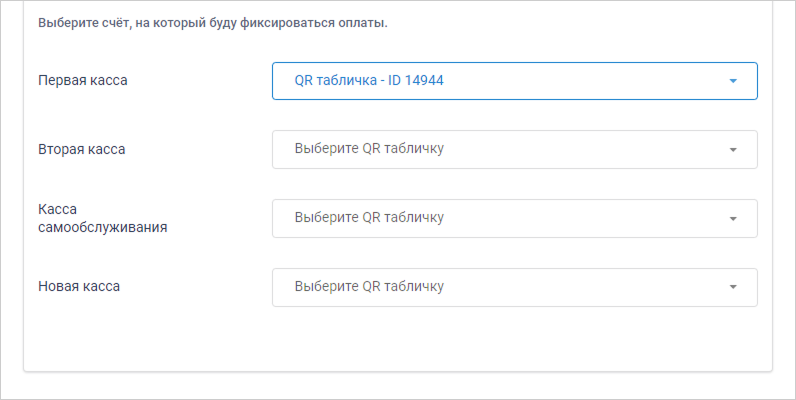The height and width of the screenshot is (400, 796).
Task: Click the 'Вторая касса' label
Action: click(x=81, y=149)
